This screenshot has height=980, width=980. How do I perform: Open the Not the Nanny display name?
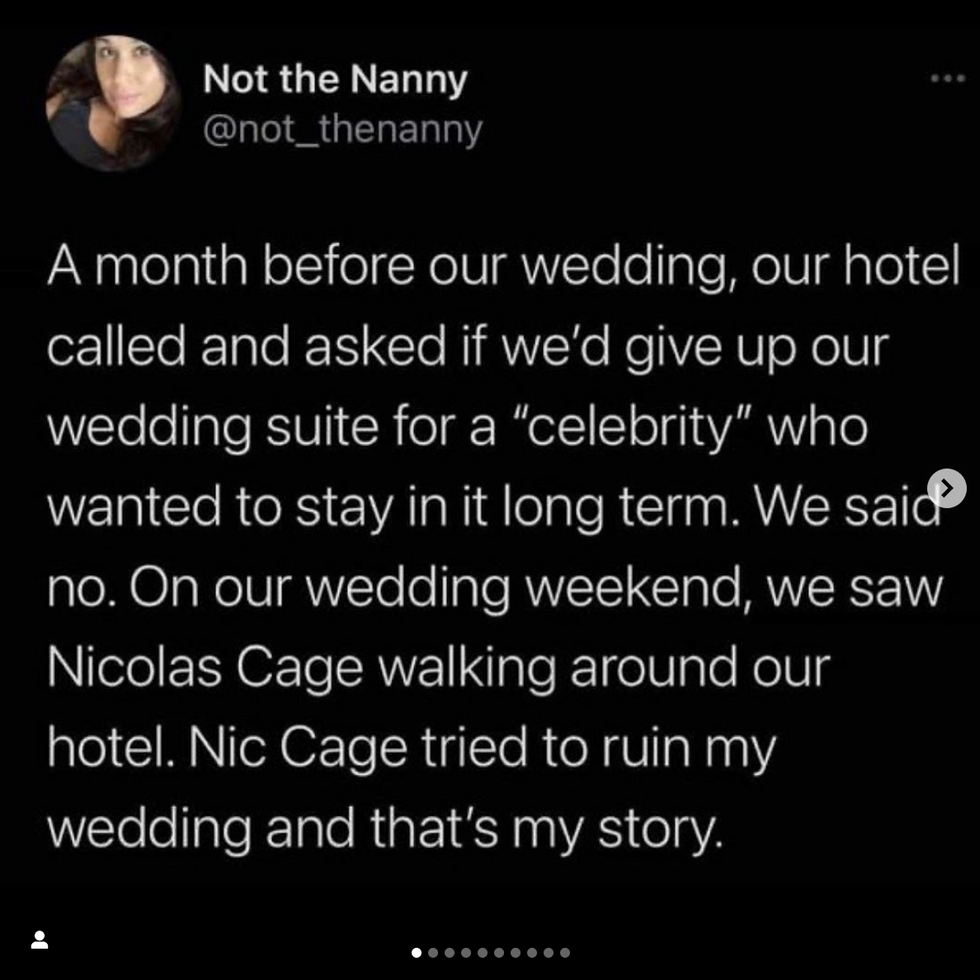pyautogui.click(x=335, y=80)
